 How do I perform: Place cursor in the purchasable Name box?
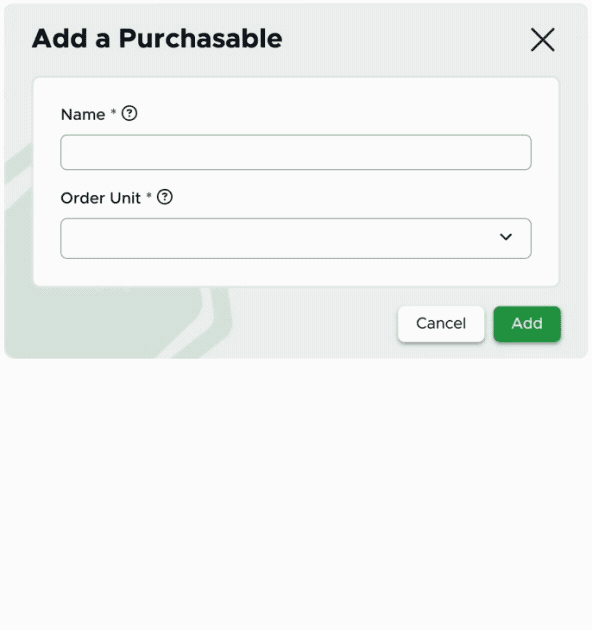tap(296, 152)
